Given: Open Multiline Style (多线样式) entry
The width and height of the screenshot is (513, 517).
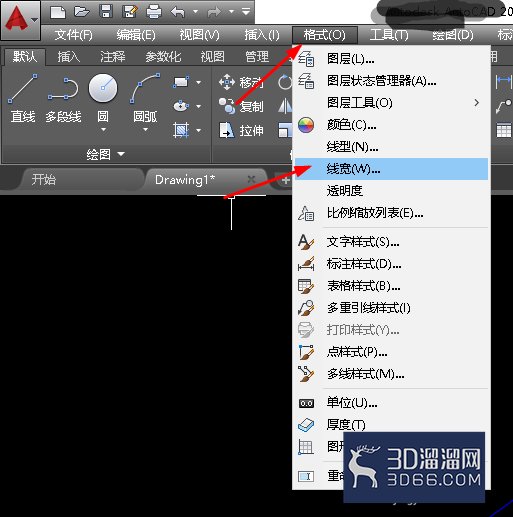Looking at the screenshot, I should pyautogui.click(x=391, y=374).
